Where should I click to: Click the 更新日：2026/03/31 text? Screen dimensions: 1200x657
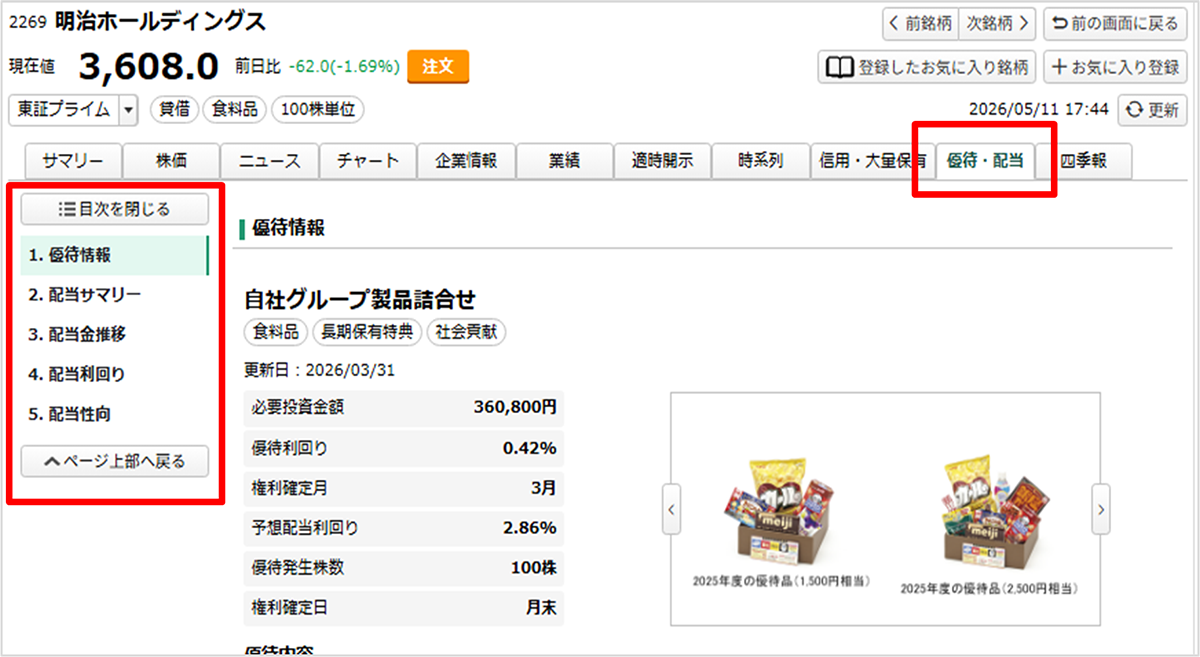click(320, 370)
